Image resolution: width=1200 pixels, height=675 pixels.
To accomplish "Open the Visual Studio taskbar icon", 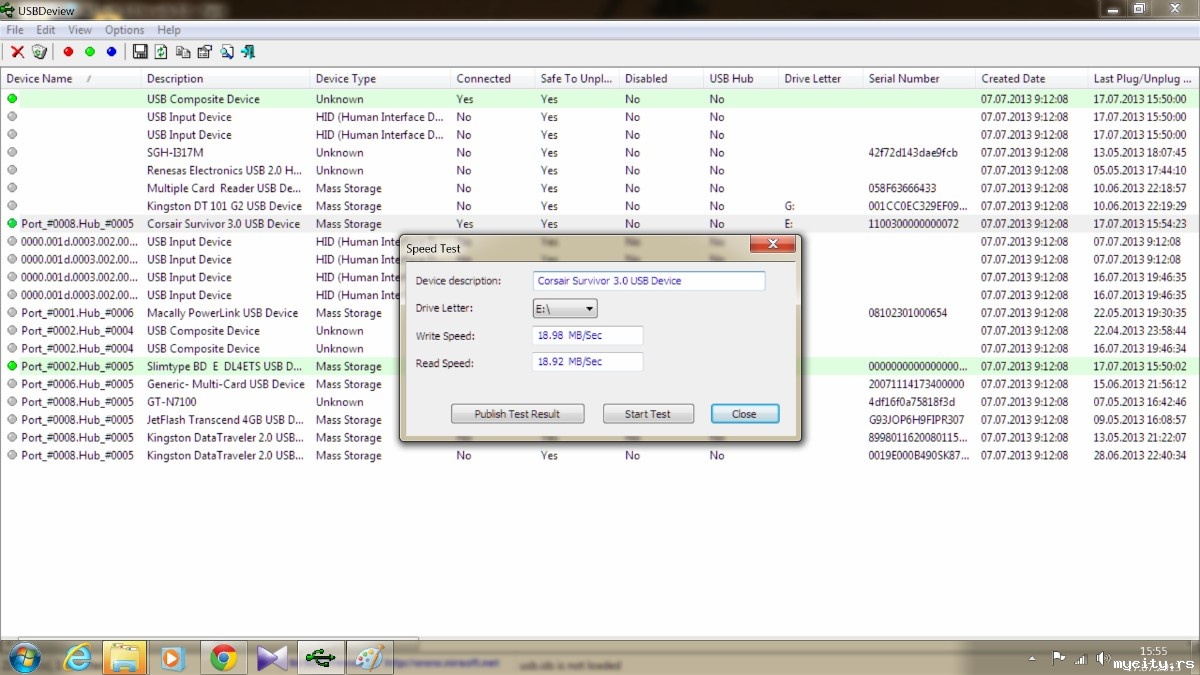I will point(272,657).
